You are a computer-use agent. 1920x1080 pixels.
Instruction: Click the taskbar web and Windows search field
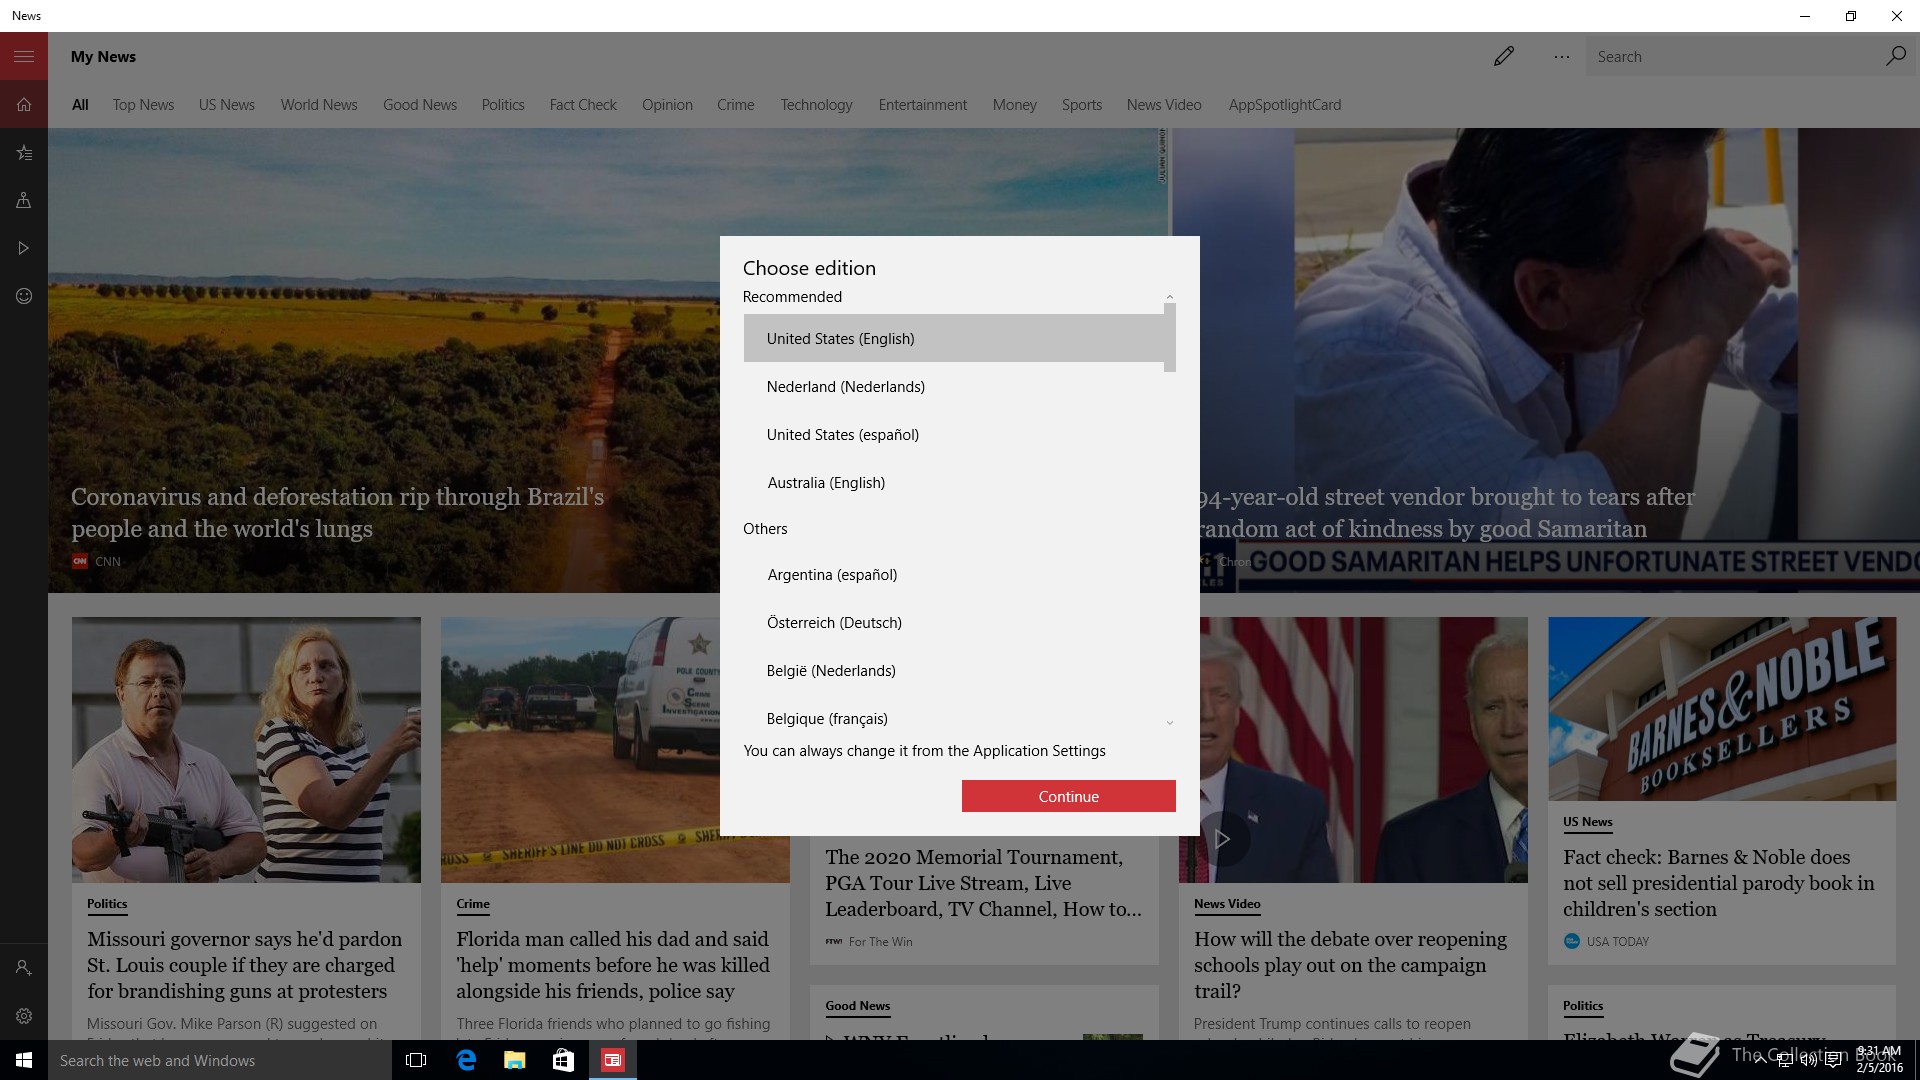[220, 1060]
